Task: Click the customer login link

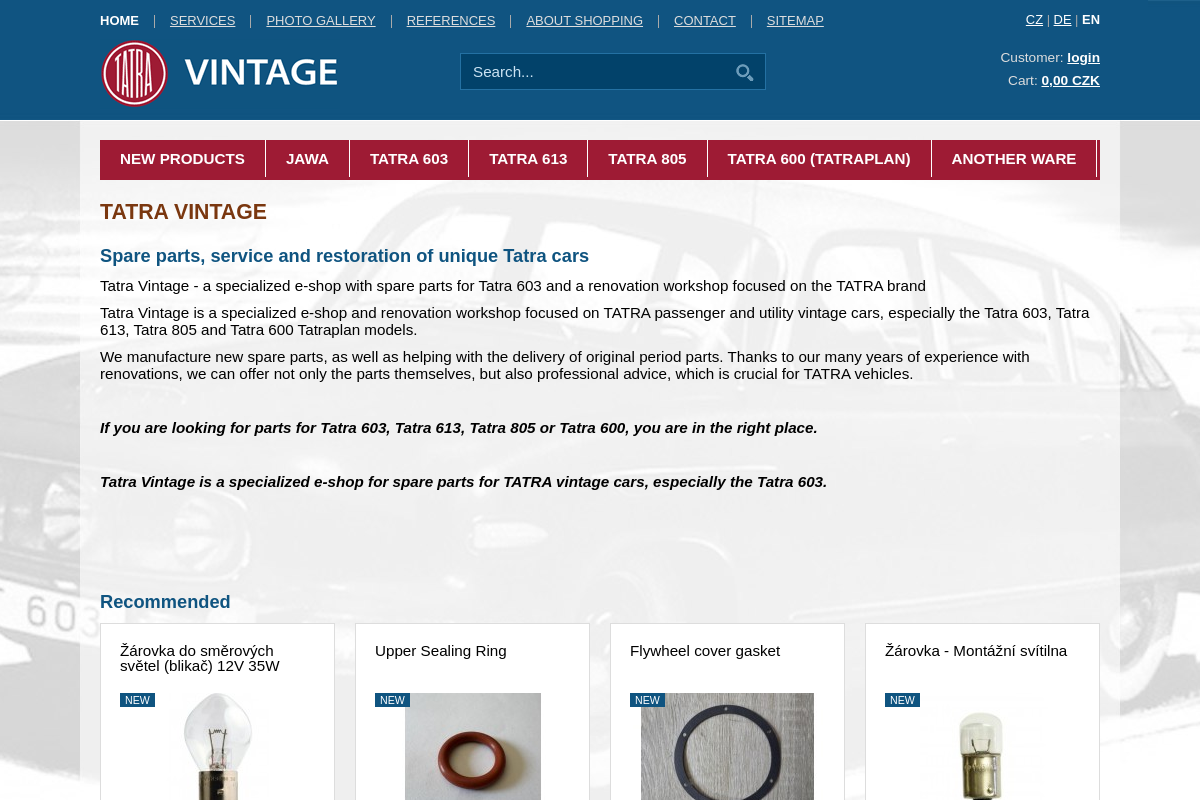Action: 1083,57
